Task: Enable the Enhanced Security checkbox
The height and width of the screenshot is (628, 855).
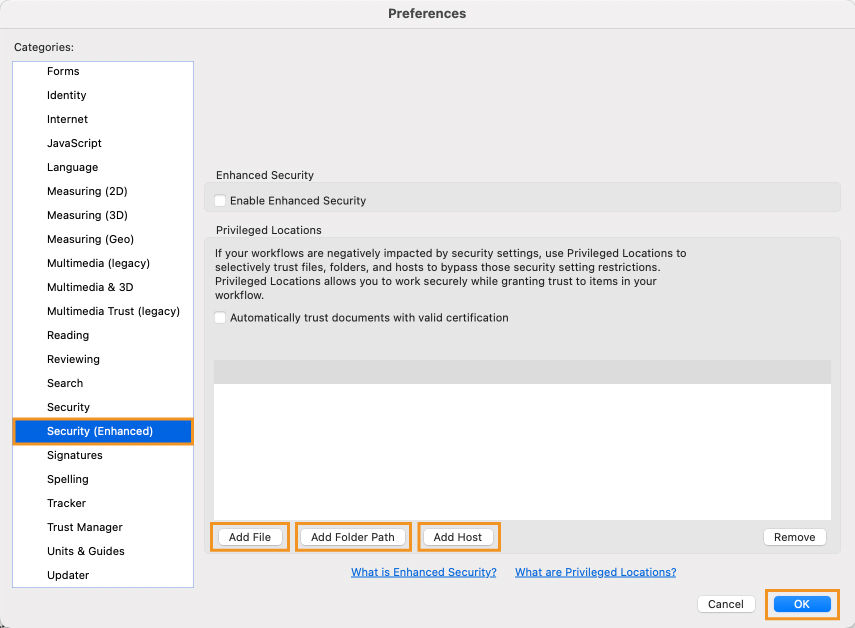Action: 220,201
